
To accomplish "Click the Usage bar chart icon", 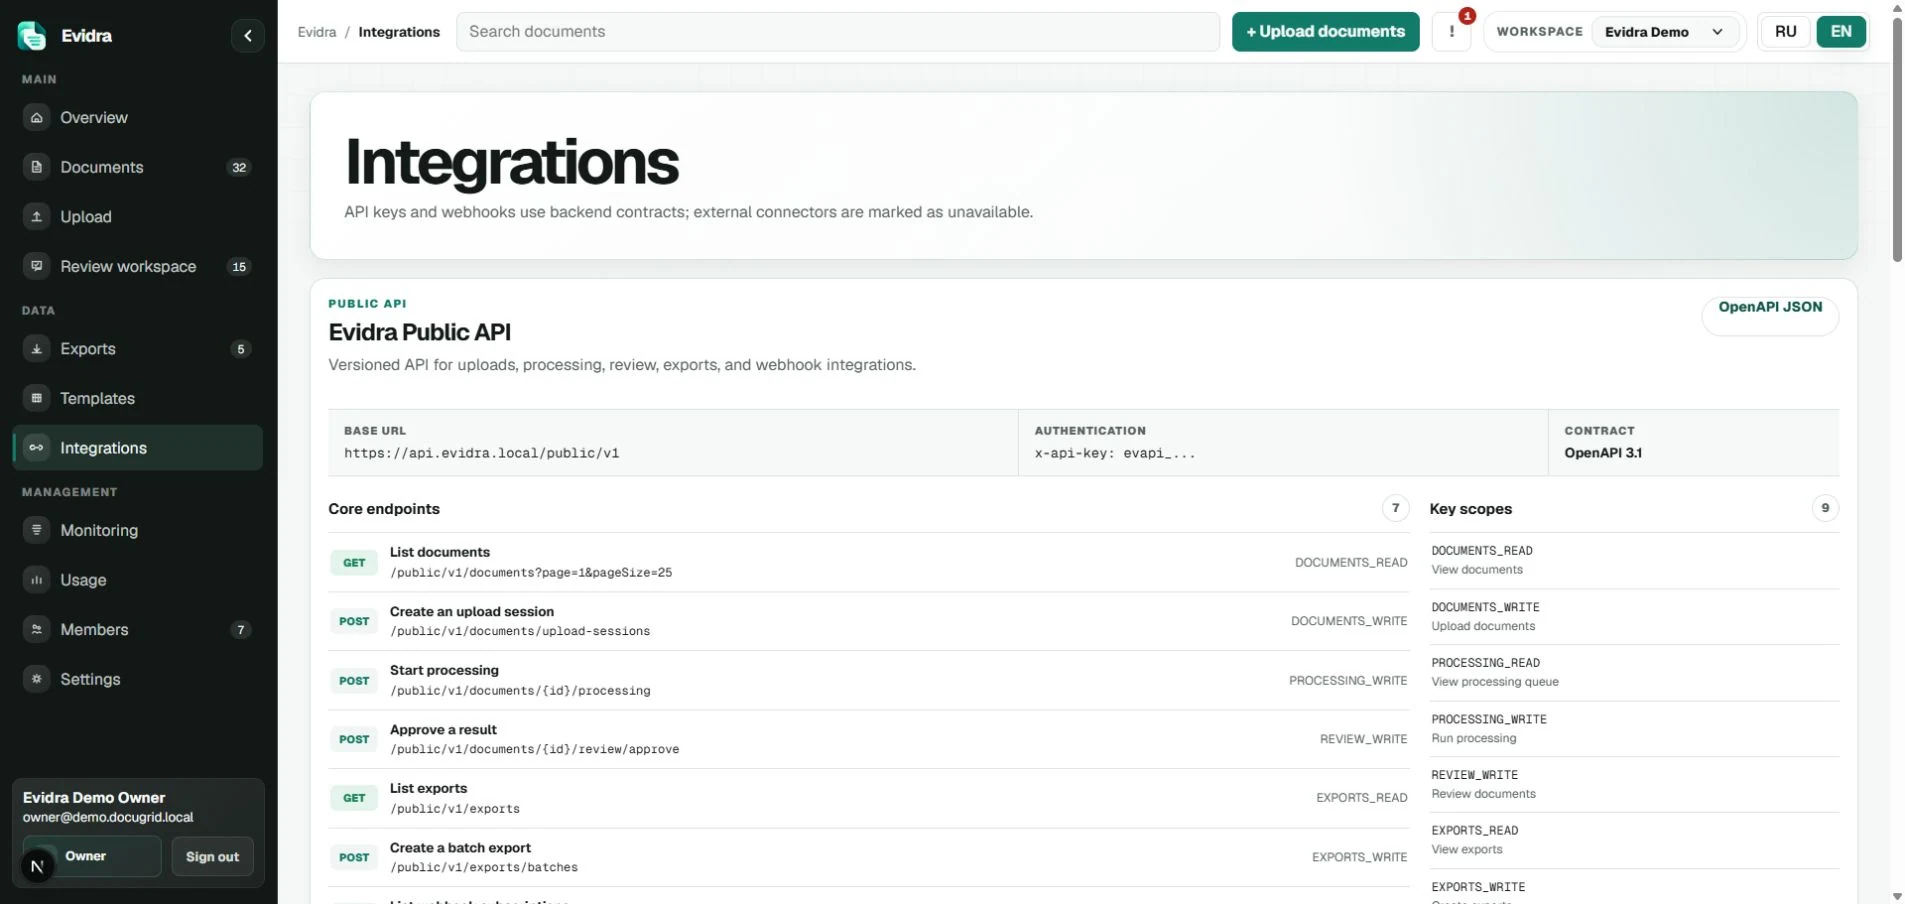I will click(37, 580).
